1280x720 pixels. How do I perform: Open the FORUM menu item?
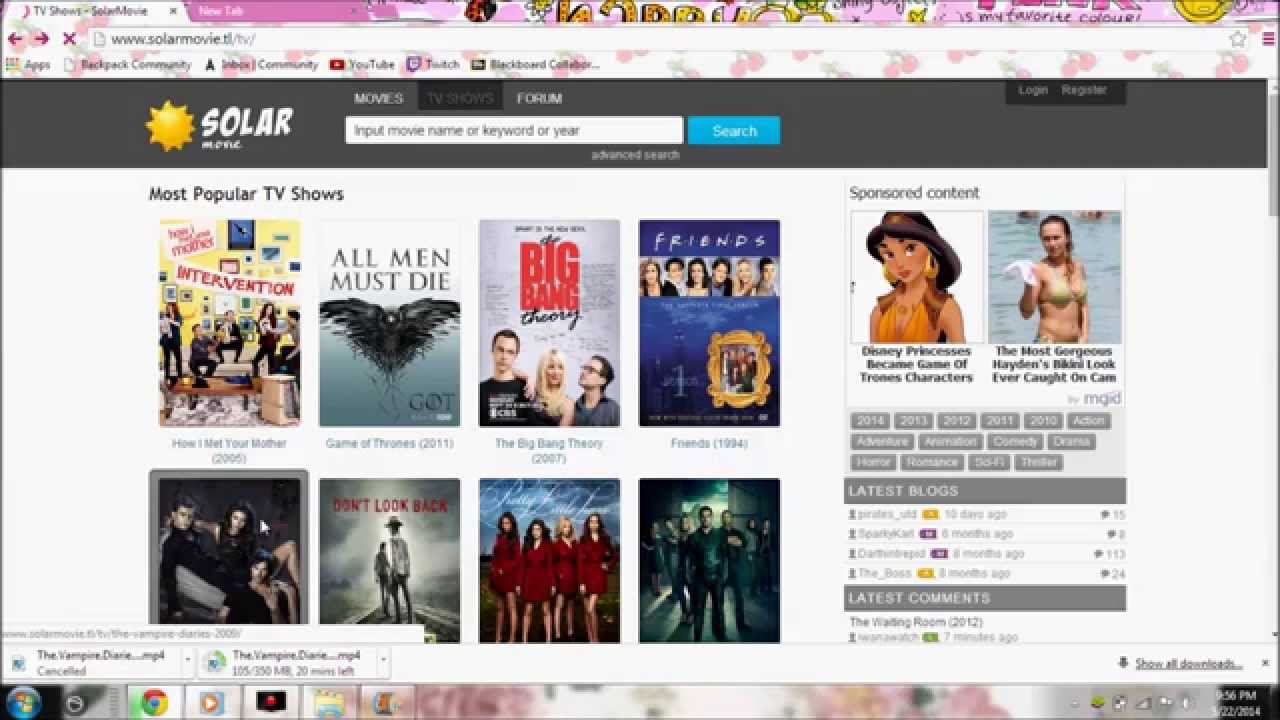pos(539,97)
